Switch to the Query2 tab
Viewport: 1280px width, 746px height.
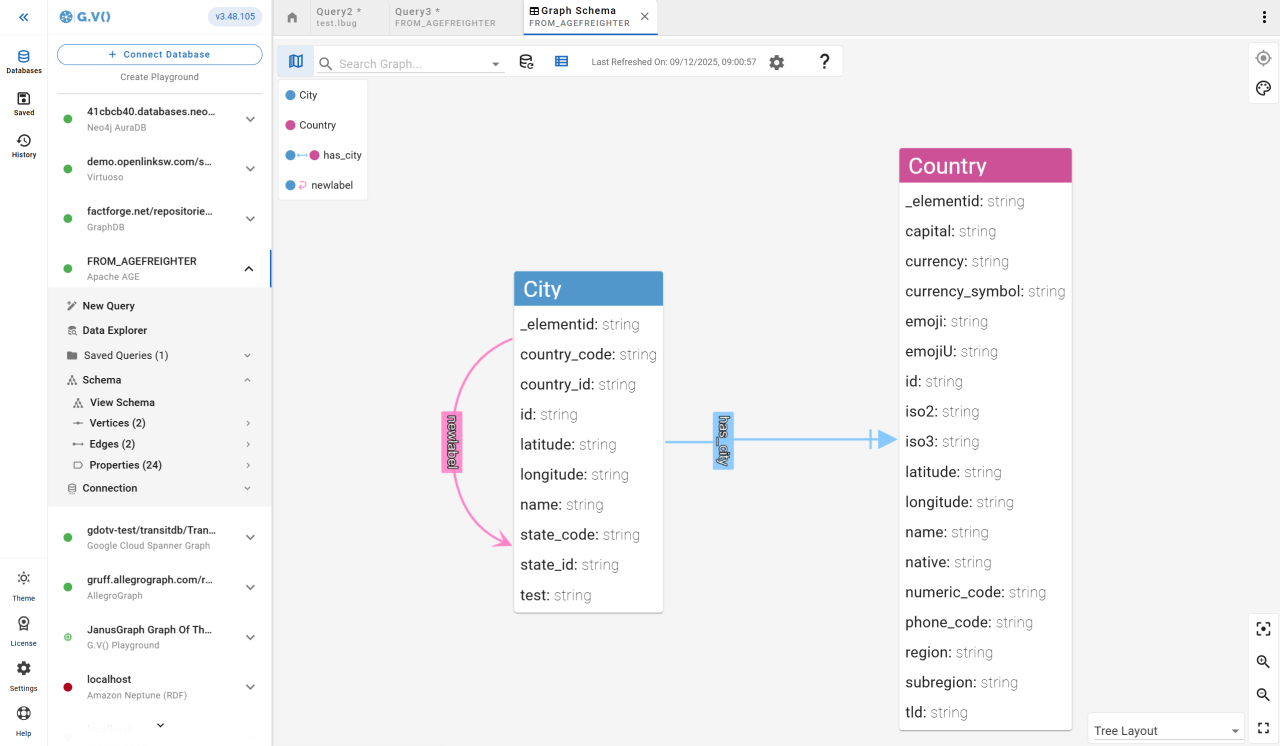(339, 17)
